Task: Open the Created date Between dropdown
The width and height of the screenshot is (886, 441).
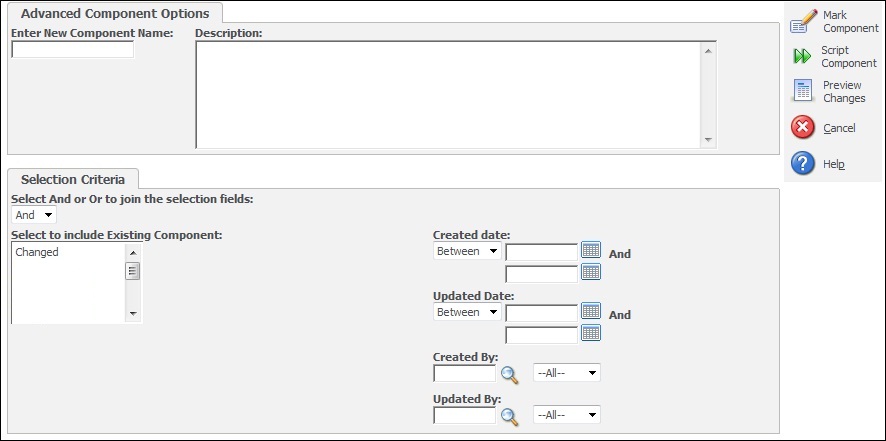Action: [467, 251]
